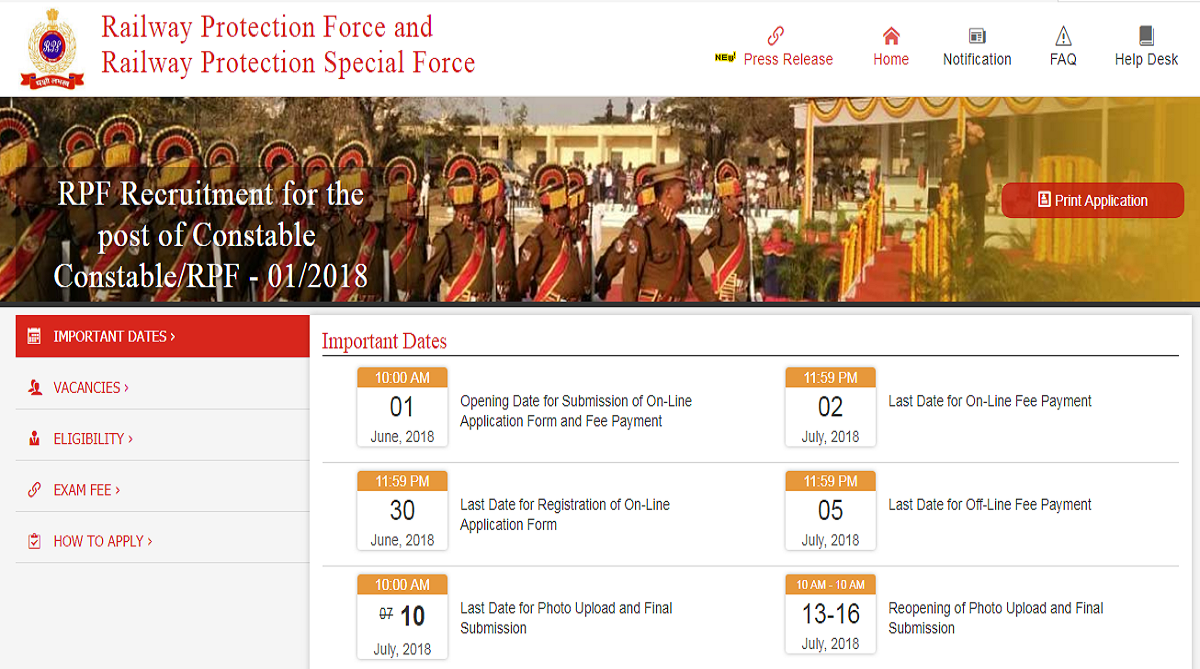The width and height of the screenshot is (1200, 669).
Task: Select VACANCIES in the sidebar
Action: [x=163, y=388]
